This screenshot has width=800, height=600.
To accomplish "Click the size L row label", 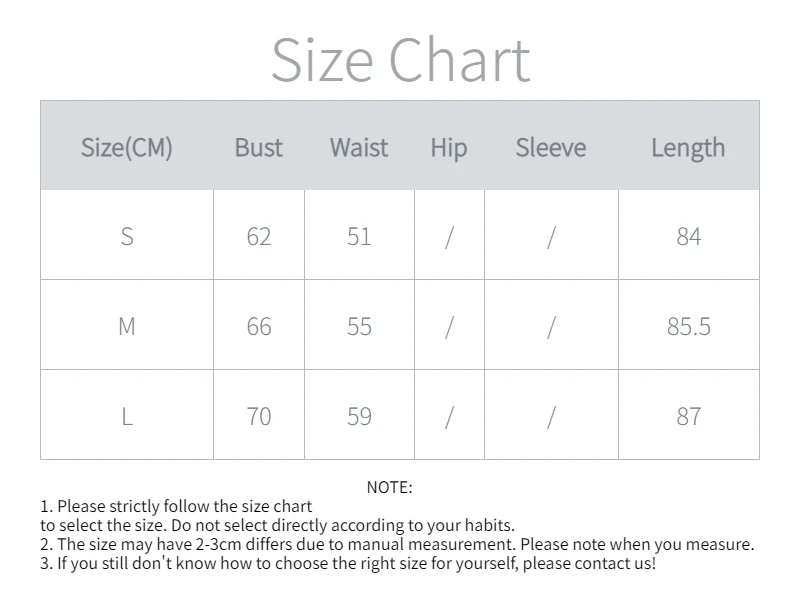I will point(127,417).
